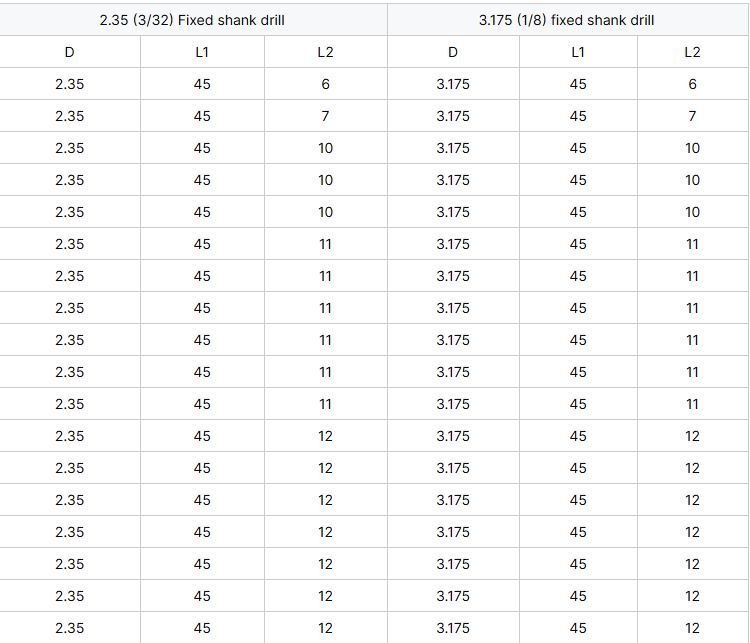Click 3.175 drill's L1 value 45 beside L2 7
The width and height of the screenshot is (750, 643).
click(578, 116)
